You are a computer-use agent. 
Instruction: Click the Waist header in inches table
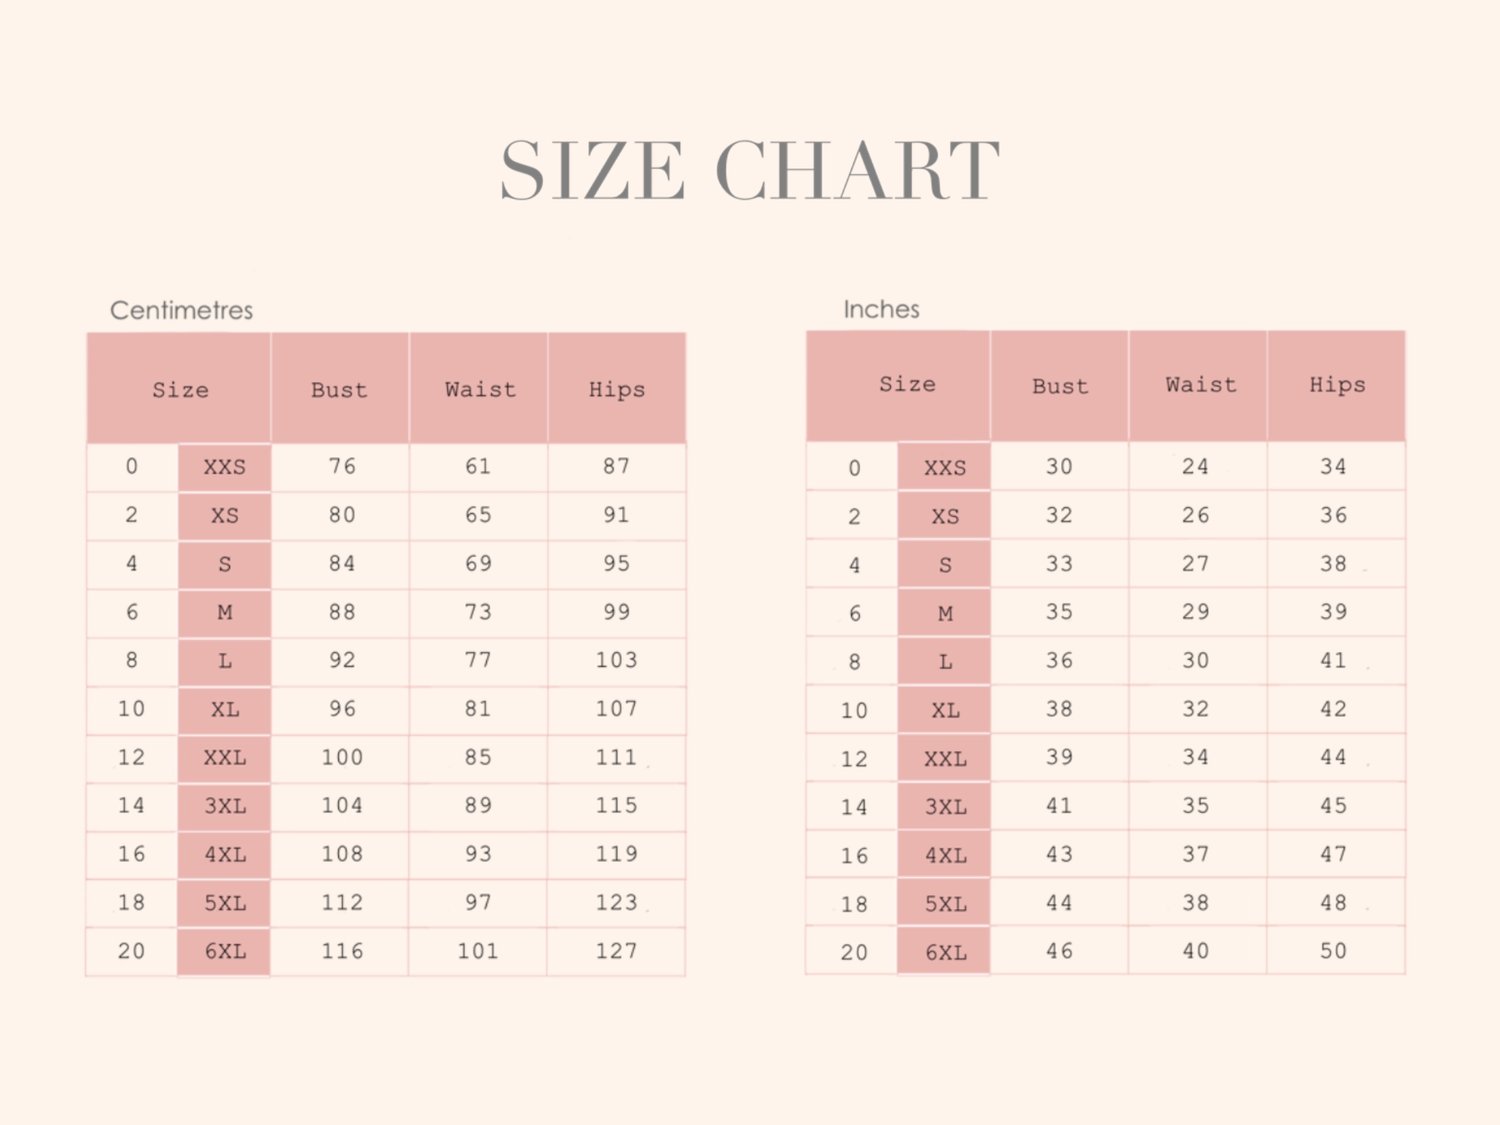pyautogui.click(x=1199, y=385)
